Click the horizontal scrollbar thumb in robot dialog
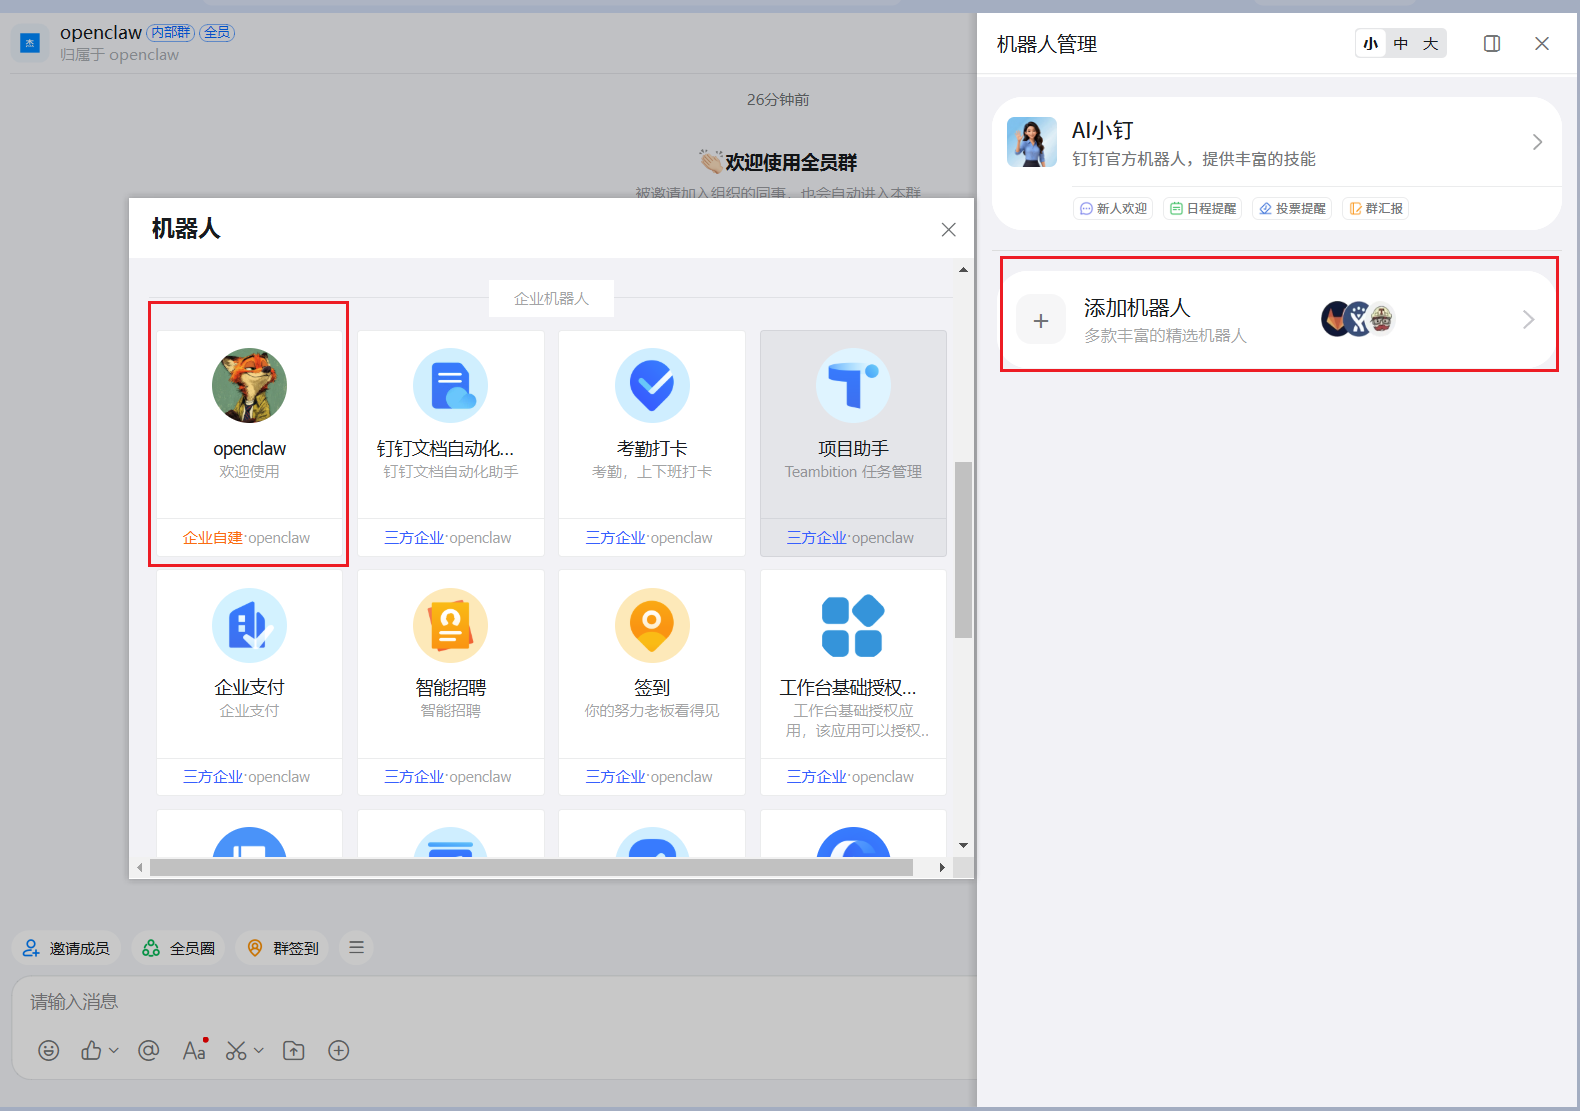The image size is (1580, 1111). pyautogui.click(x=531, y=868)
